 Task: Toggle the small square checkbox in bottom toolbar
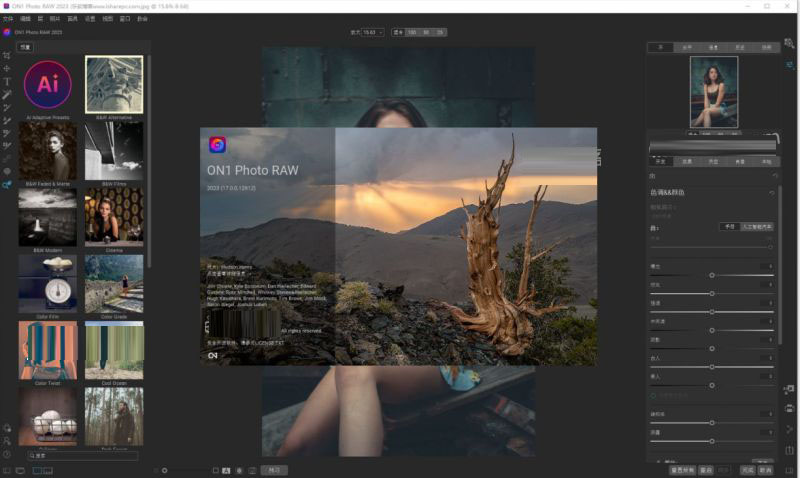coord(215,470)
